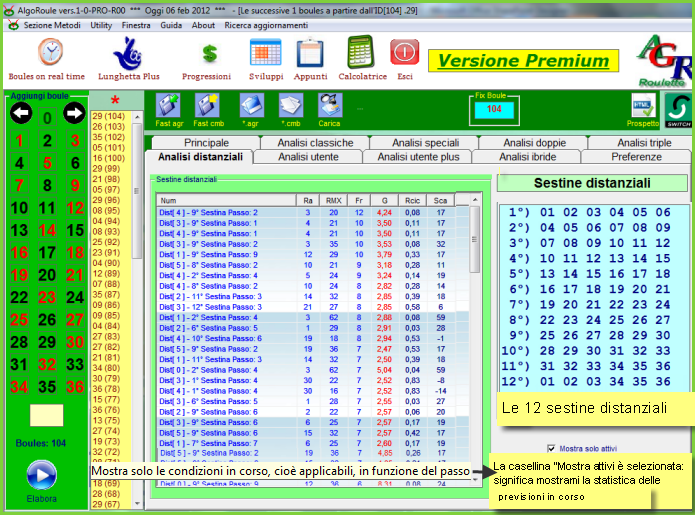Image resolution: width=695 pixels, height=515 pixels.
Task: Click the Carica load icon
Action: (x=329, y=105)
